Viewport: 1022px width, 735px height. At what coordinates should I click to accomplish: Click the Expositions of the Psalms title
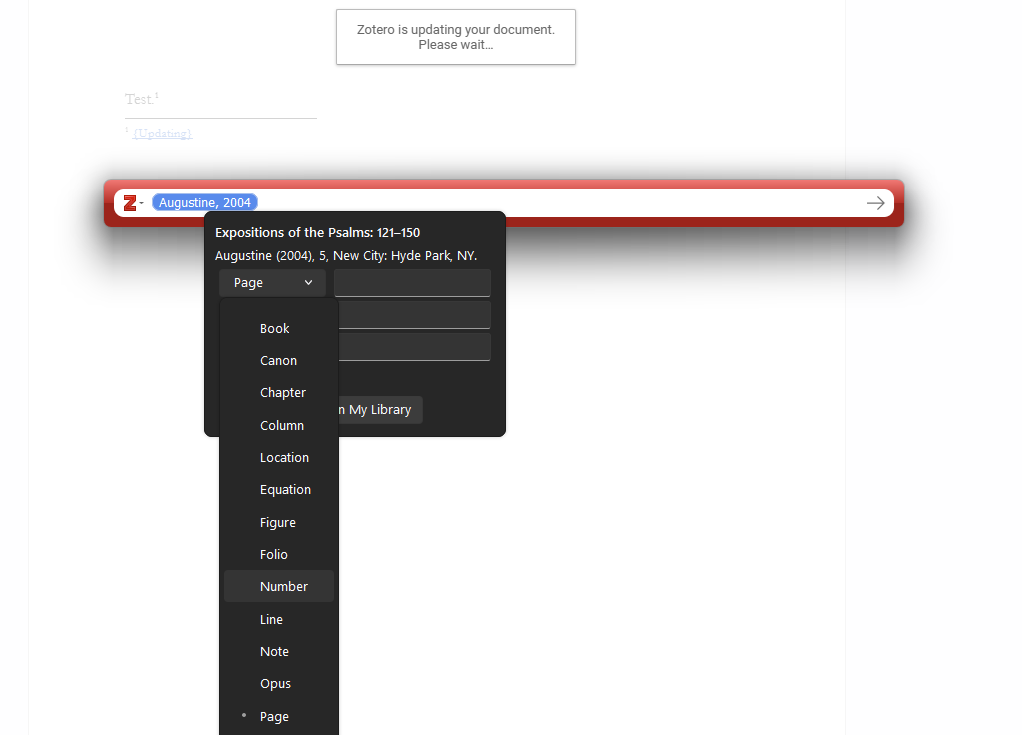[317, 233]
